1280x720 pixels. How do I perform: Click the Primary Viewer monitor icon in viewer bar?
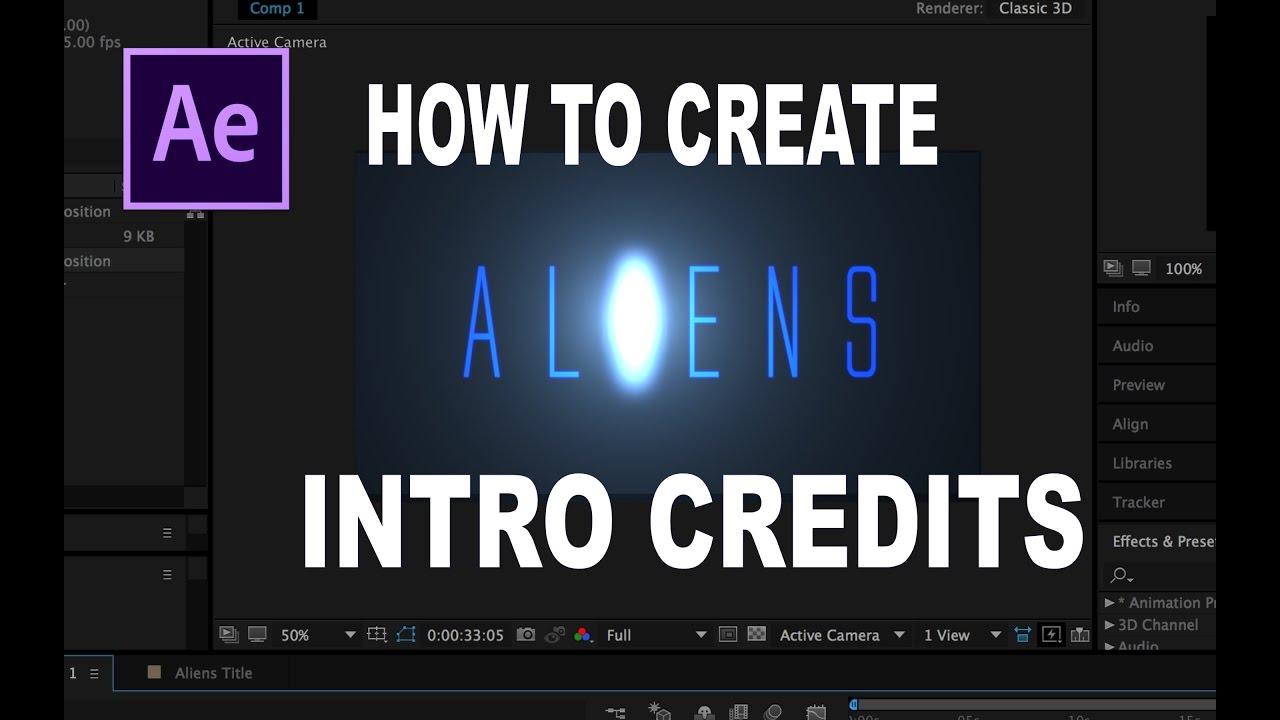(257, 634)
